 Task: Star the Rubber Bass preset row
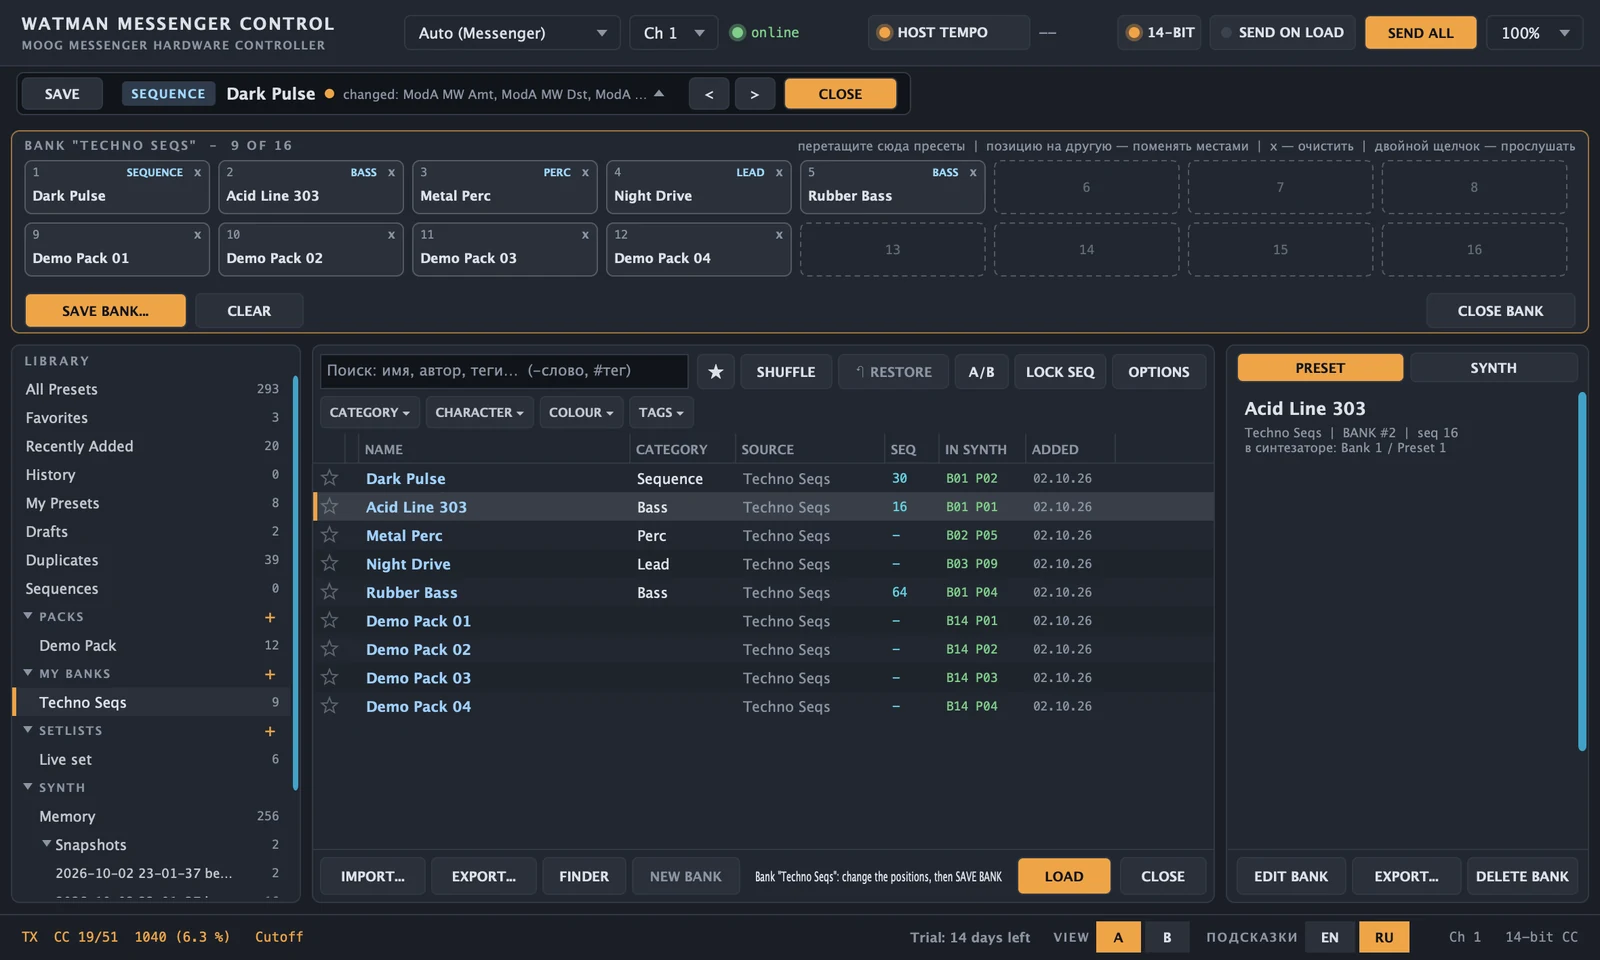[330, 592]
